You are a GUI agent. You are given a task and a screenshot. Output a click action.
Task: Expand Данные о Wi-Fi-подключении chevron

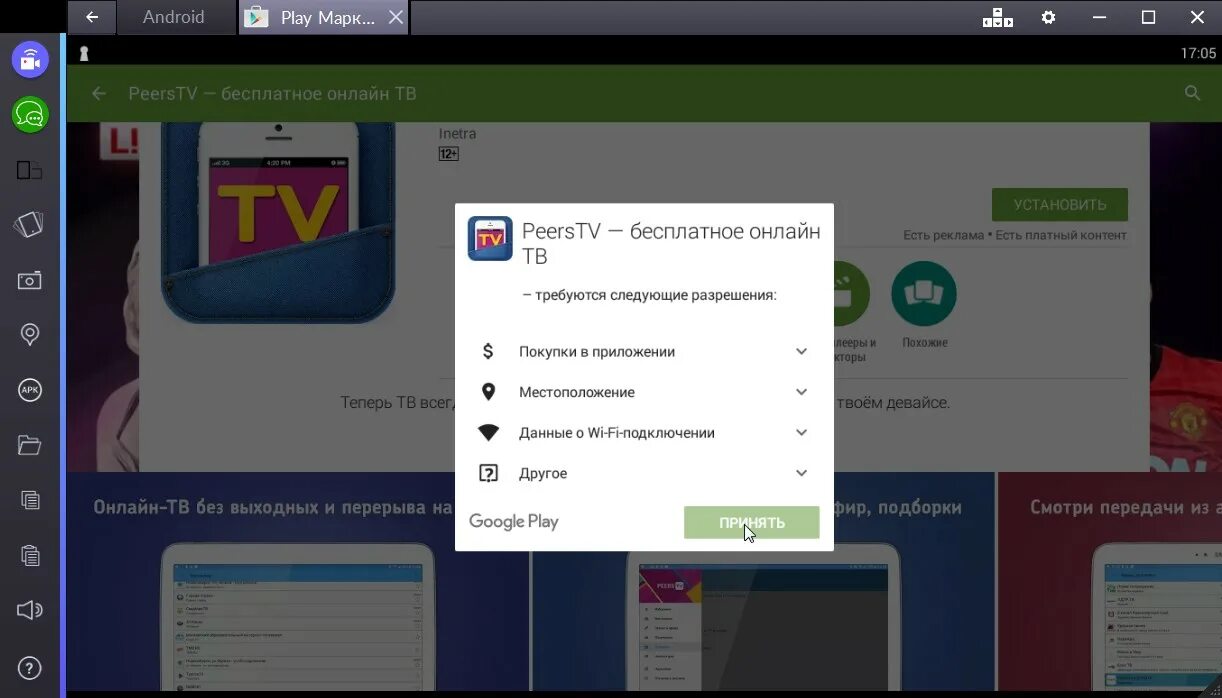point(801,432)
